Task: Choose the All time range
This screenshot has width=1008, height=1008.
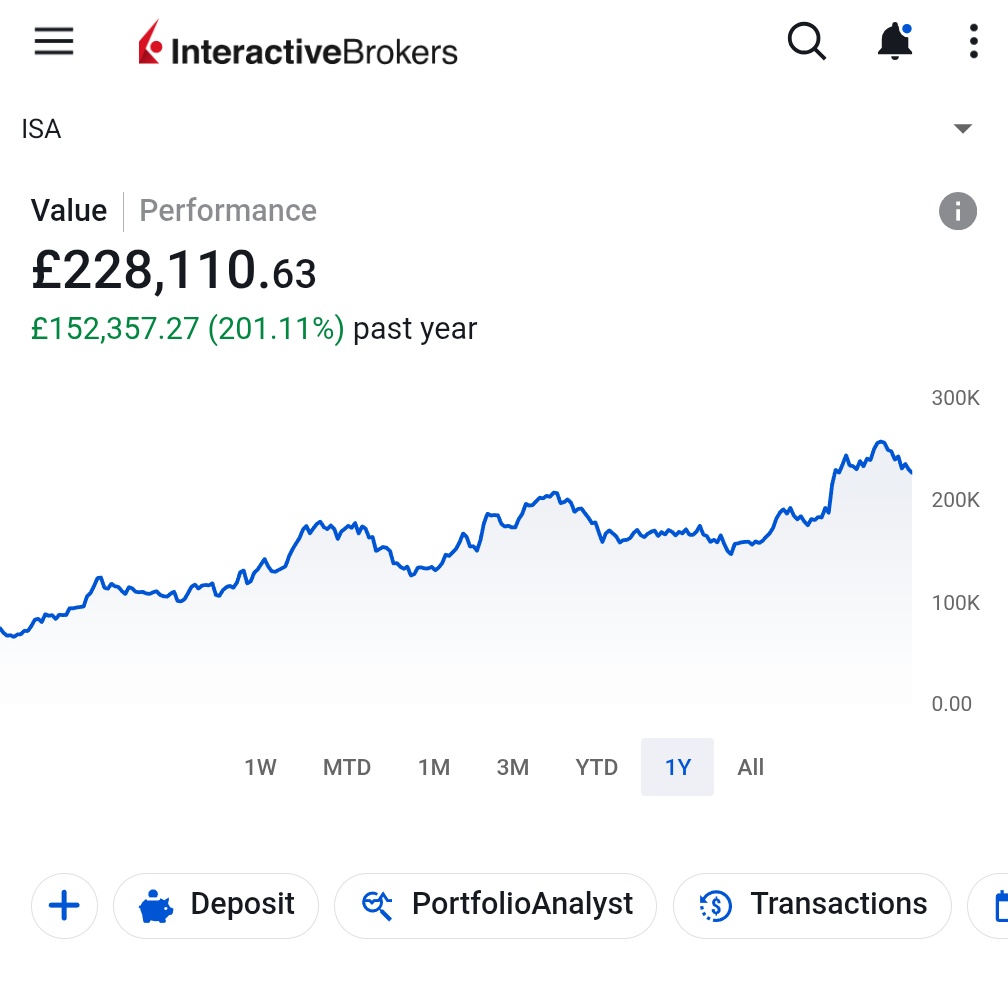Action: click(750, 767)
